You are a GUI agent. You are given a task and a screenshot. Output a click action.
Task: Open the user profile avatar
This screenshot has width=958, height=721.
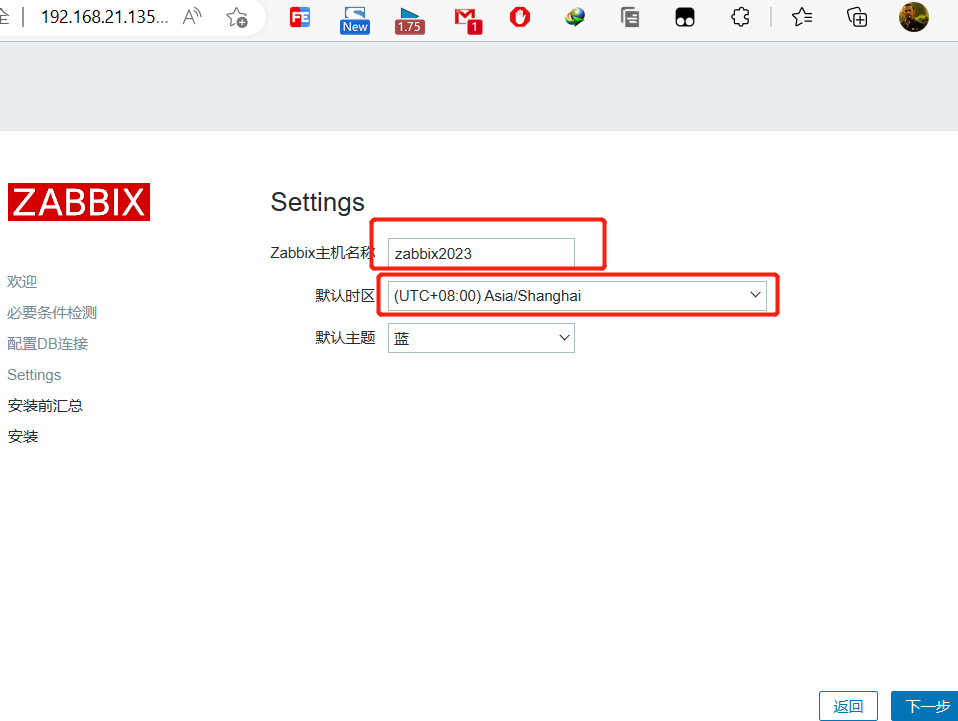click(x=913, y=16)
